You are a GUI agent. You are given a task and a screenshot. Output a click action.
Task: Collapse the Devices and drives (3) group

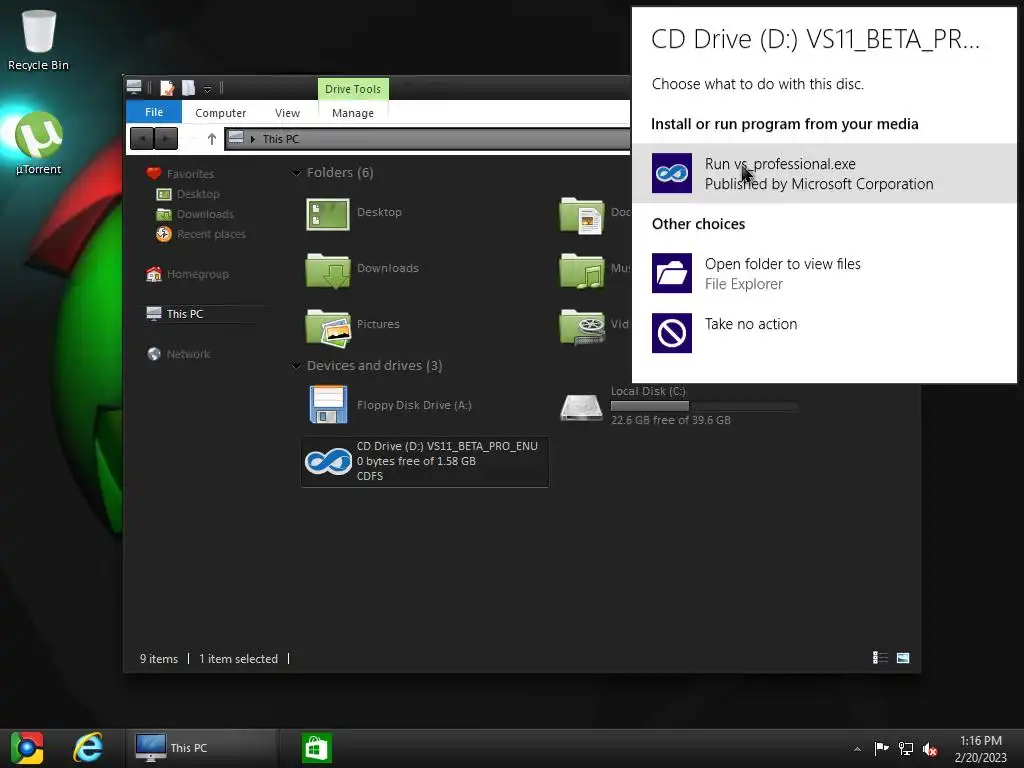[296, 366]
